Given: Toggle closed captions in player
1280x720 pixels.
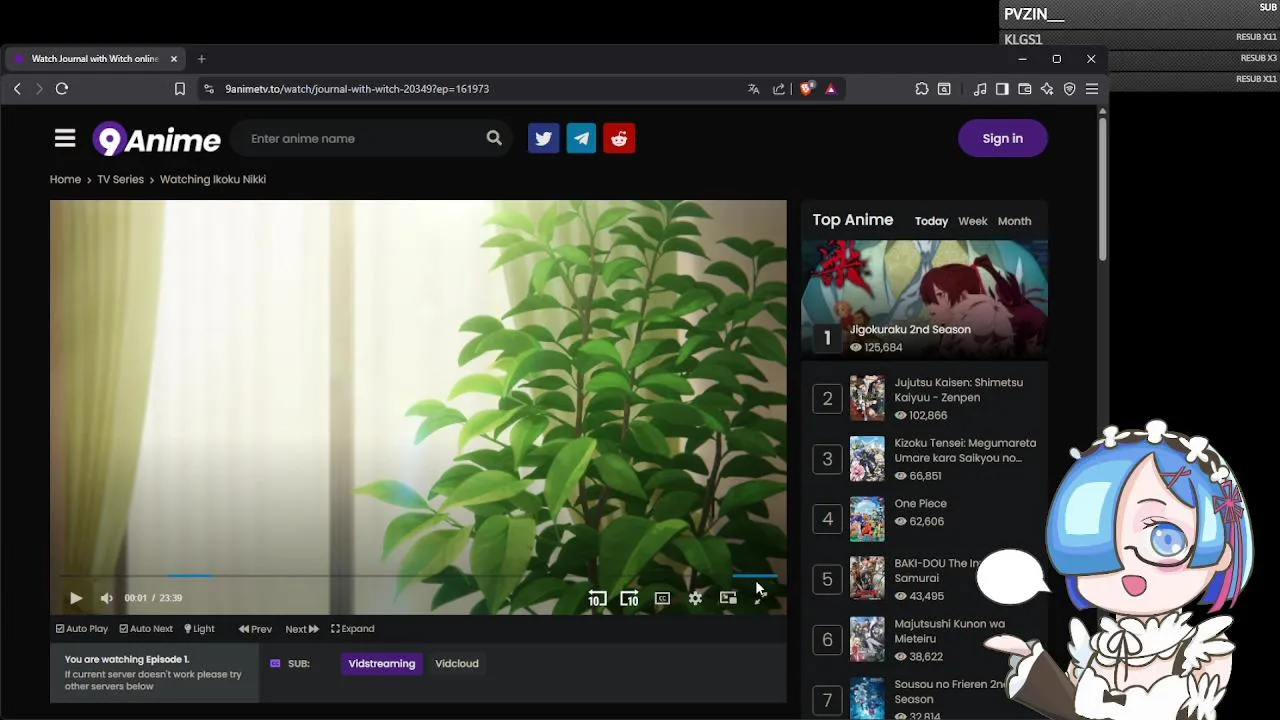Looking at the screenshot, I should (662, 598).
